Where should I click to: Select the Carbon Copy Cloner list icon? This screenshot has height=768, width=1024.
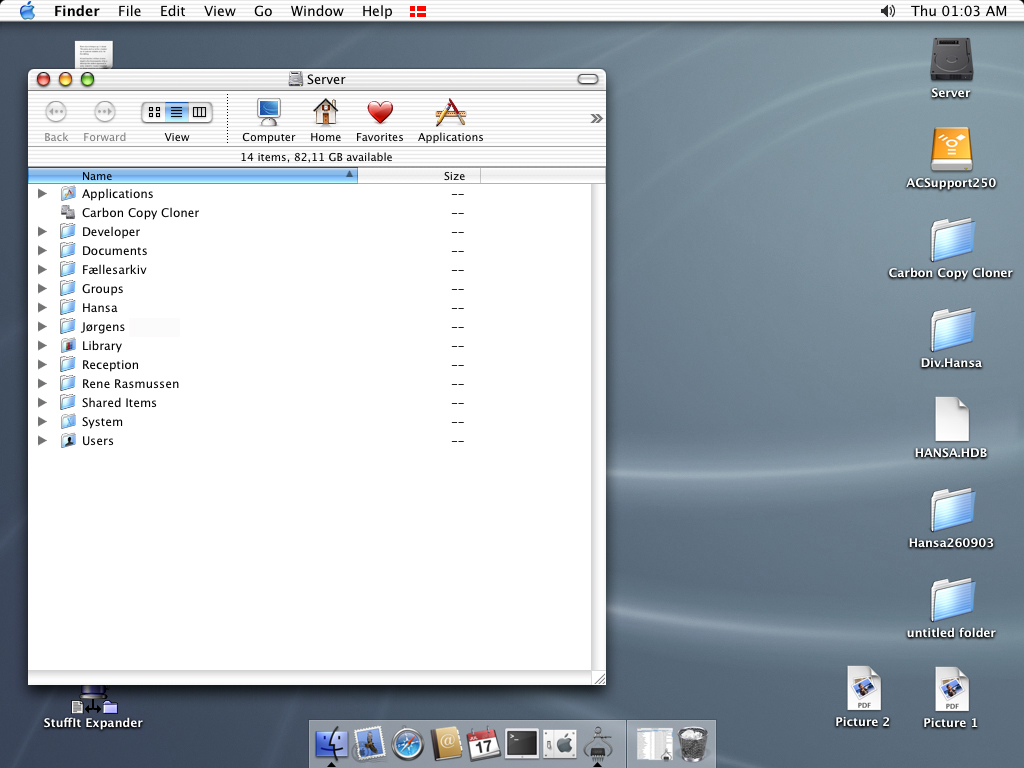pyautogui.click(x=68, y=212)
